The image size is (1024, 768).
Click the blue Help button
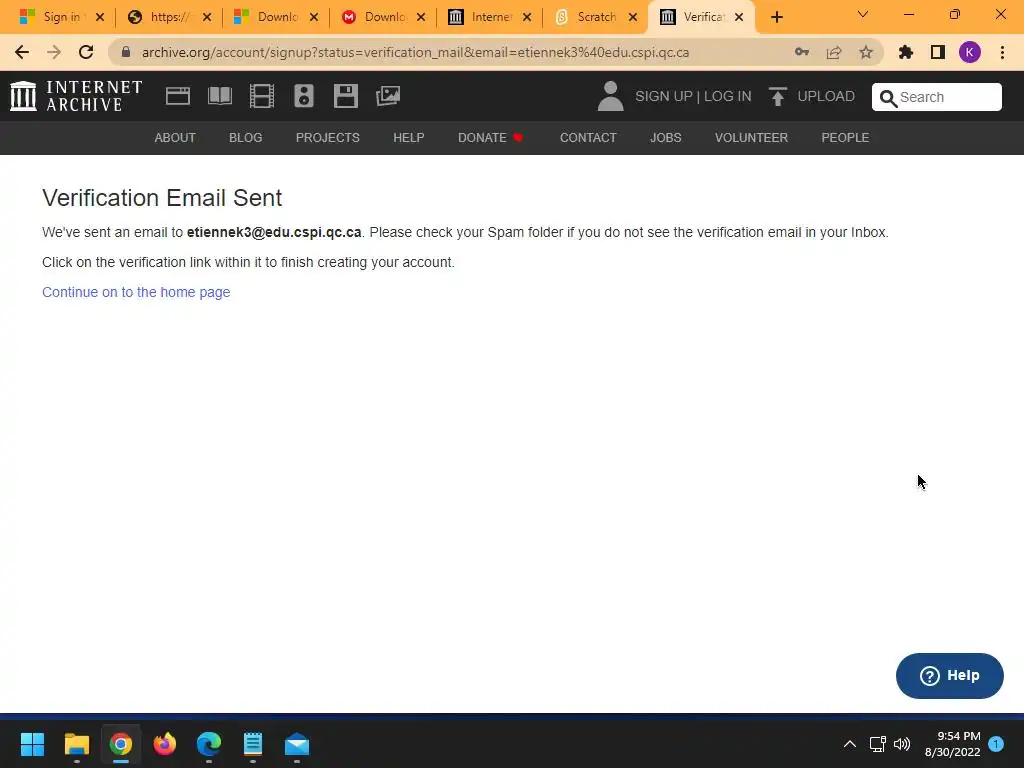(x=950, y=676)
